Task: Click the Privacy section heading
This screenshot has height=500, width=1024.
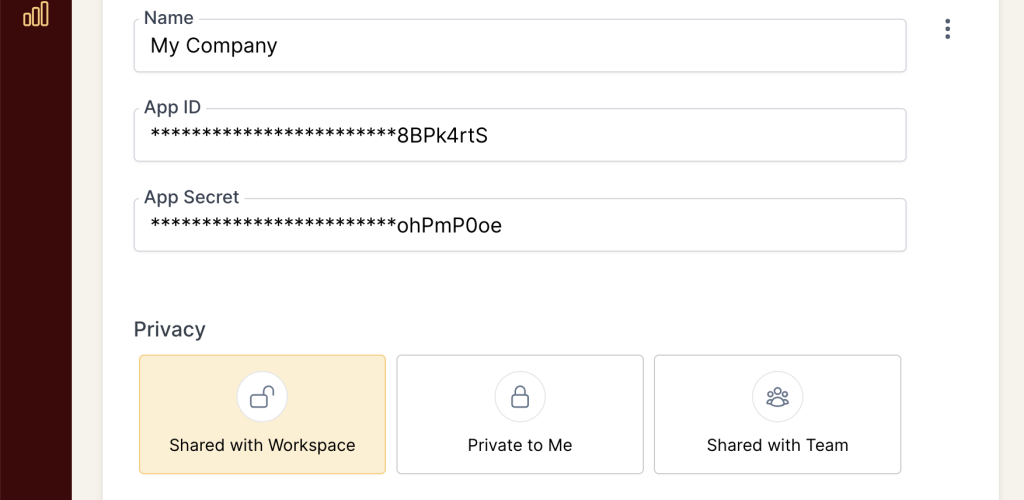Action: [x=170, y=329]
